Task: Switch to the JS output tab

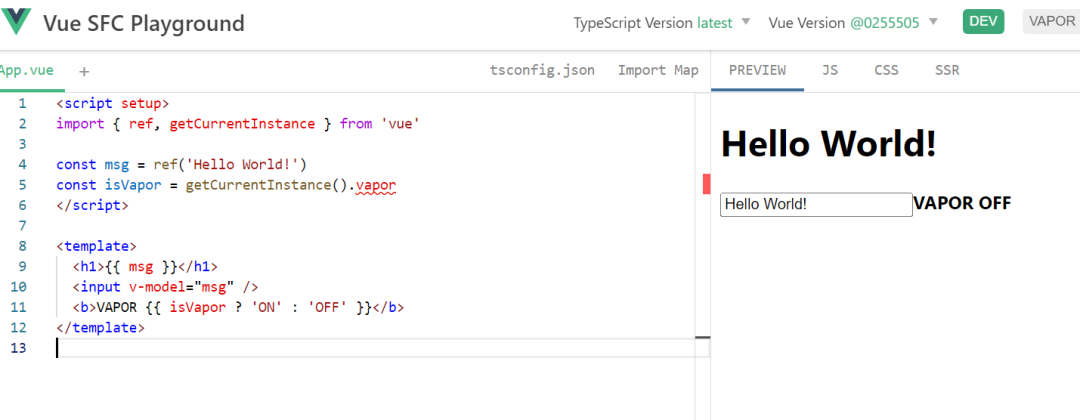Action: pyautogui.click(x=830, y=70)
